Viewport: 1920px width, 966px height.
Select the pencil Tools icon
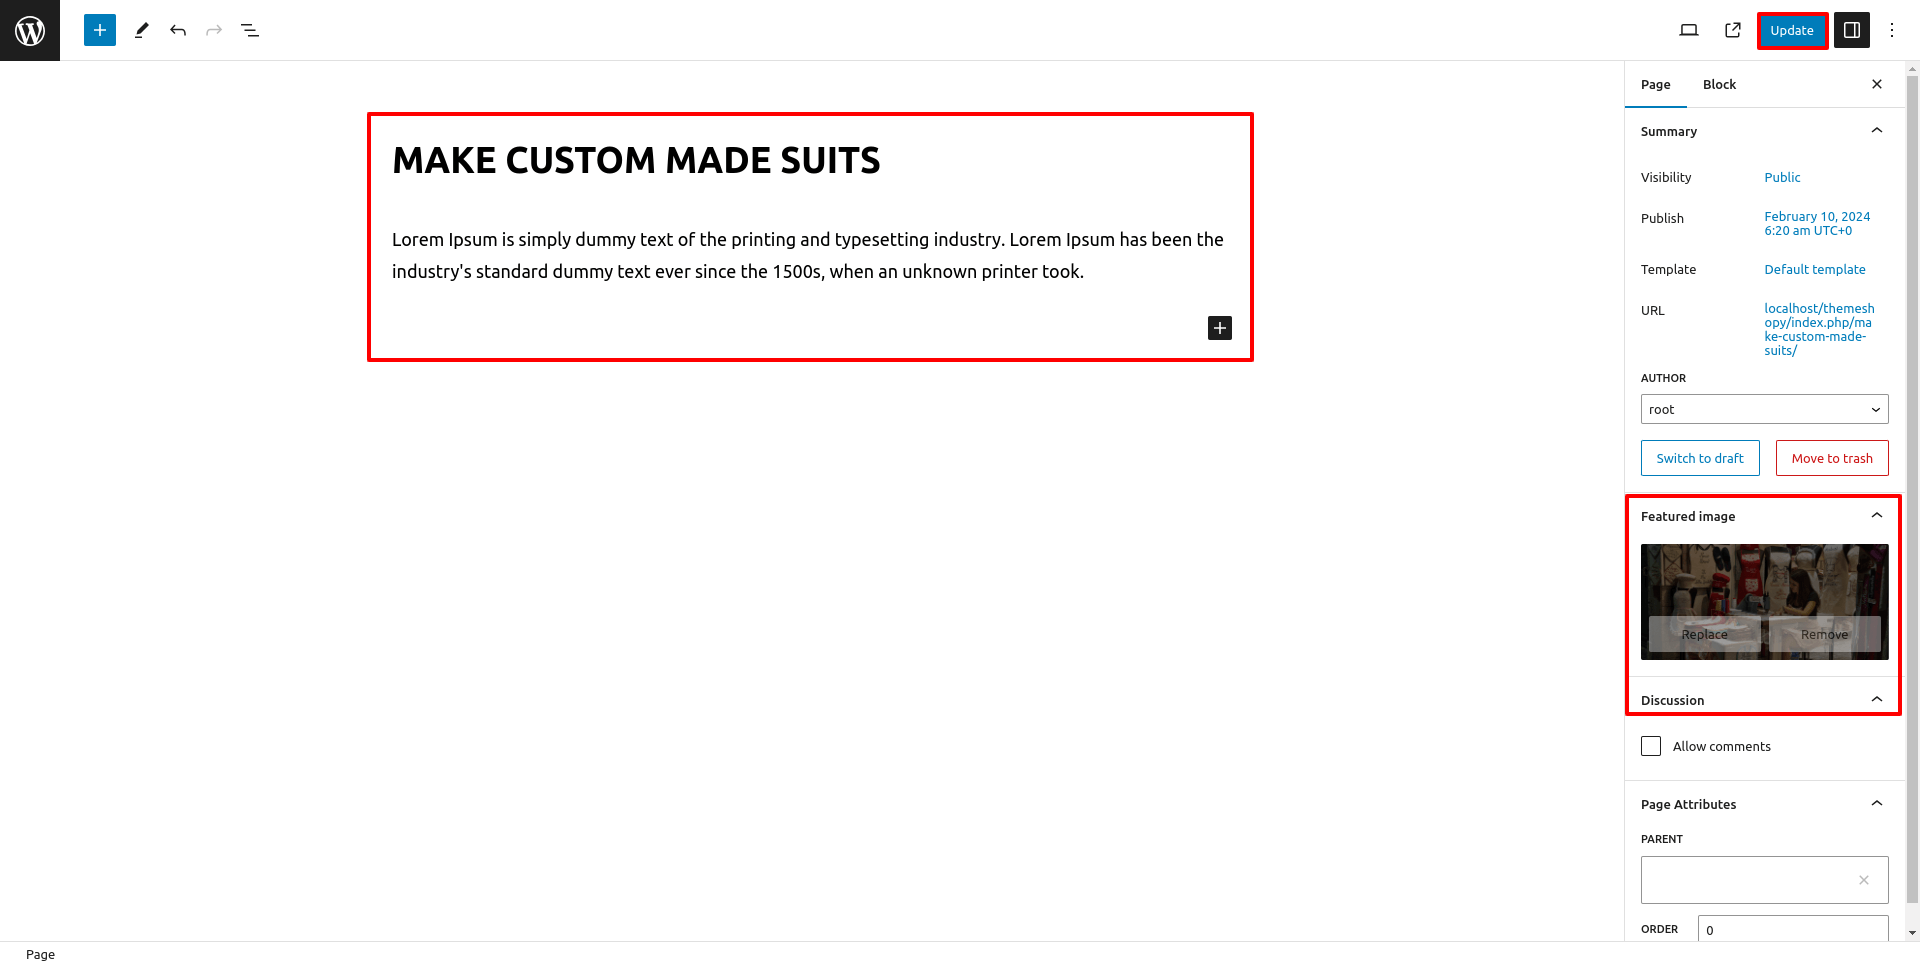[142, 30]
